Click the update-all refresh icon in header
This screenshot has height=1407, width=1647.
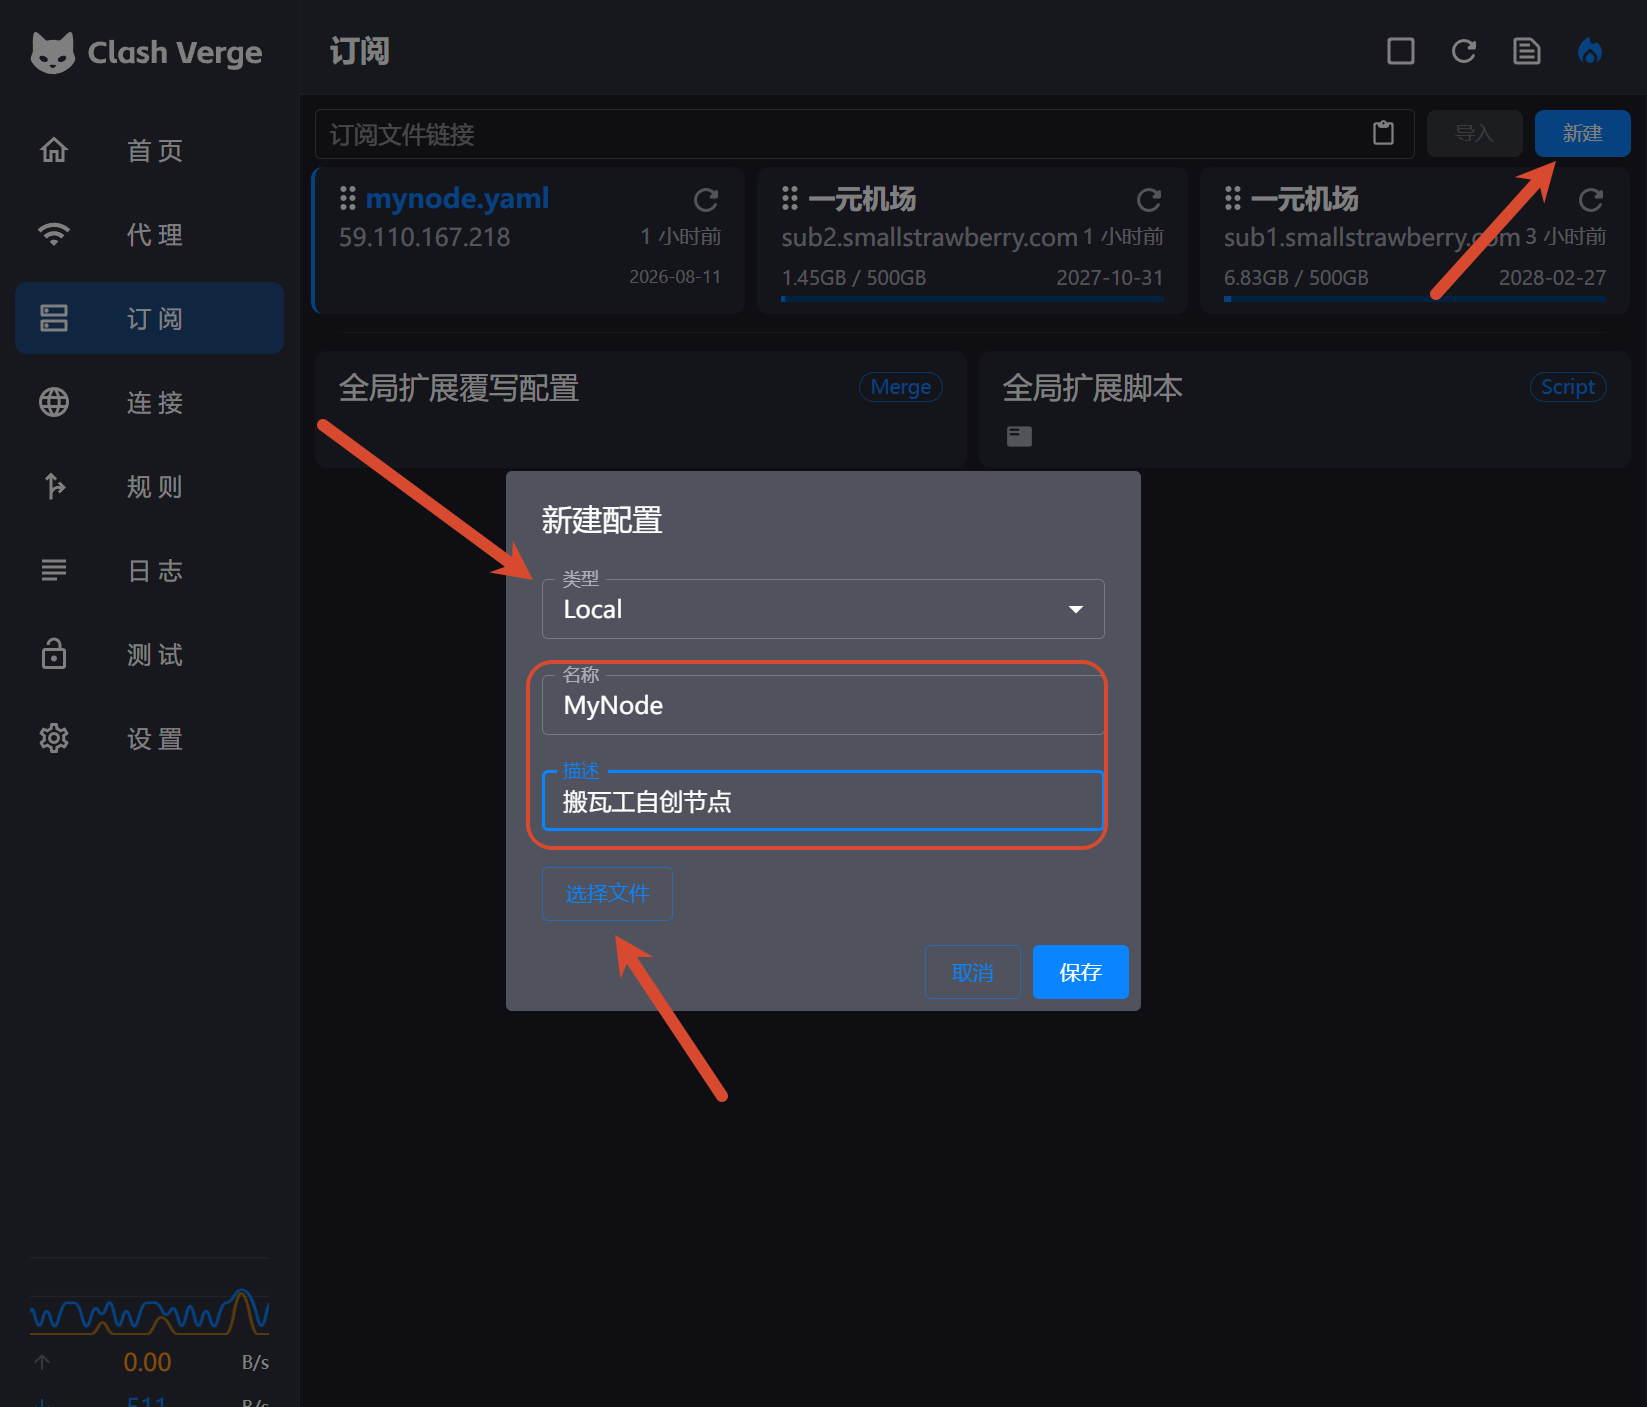point(1464,51)
